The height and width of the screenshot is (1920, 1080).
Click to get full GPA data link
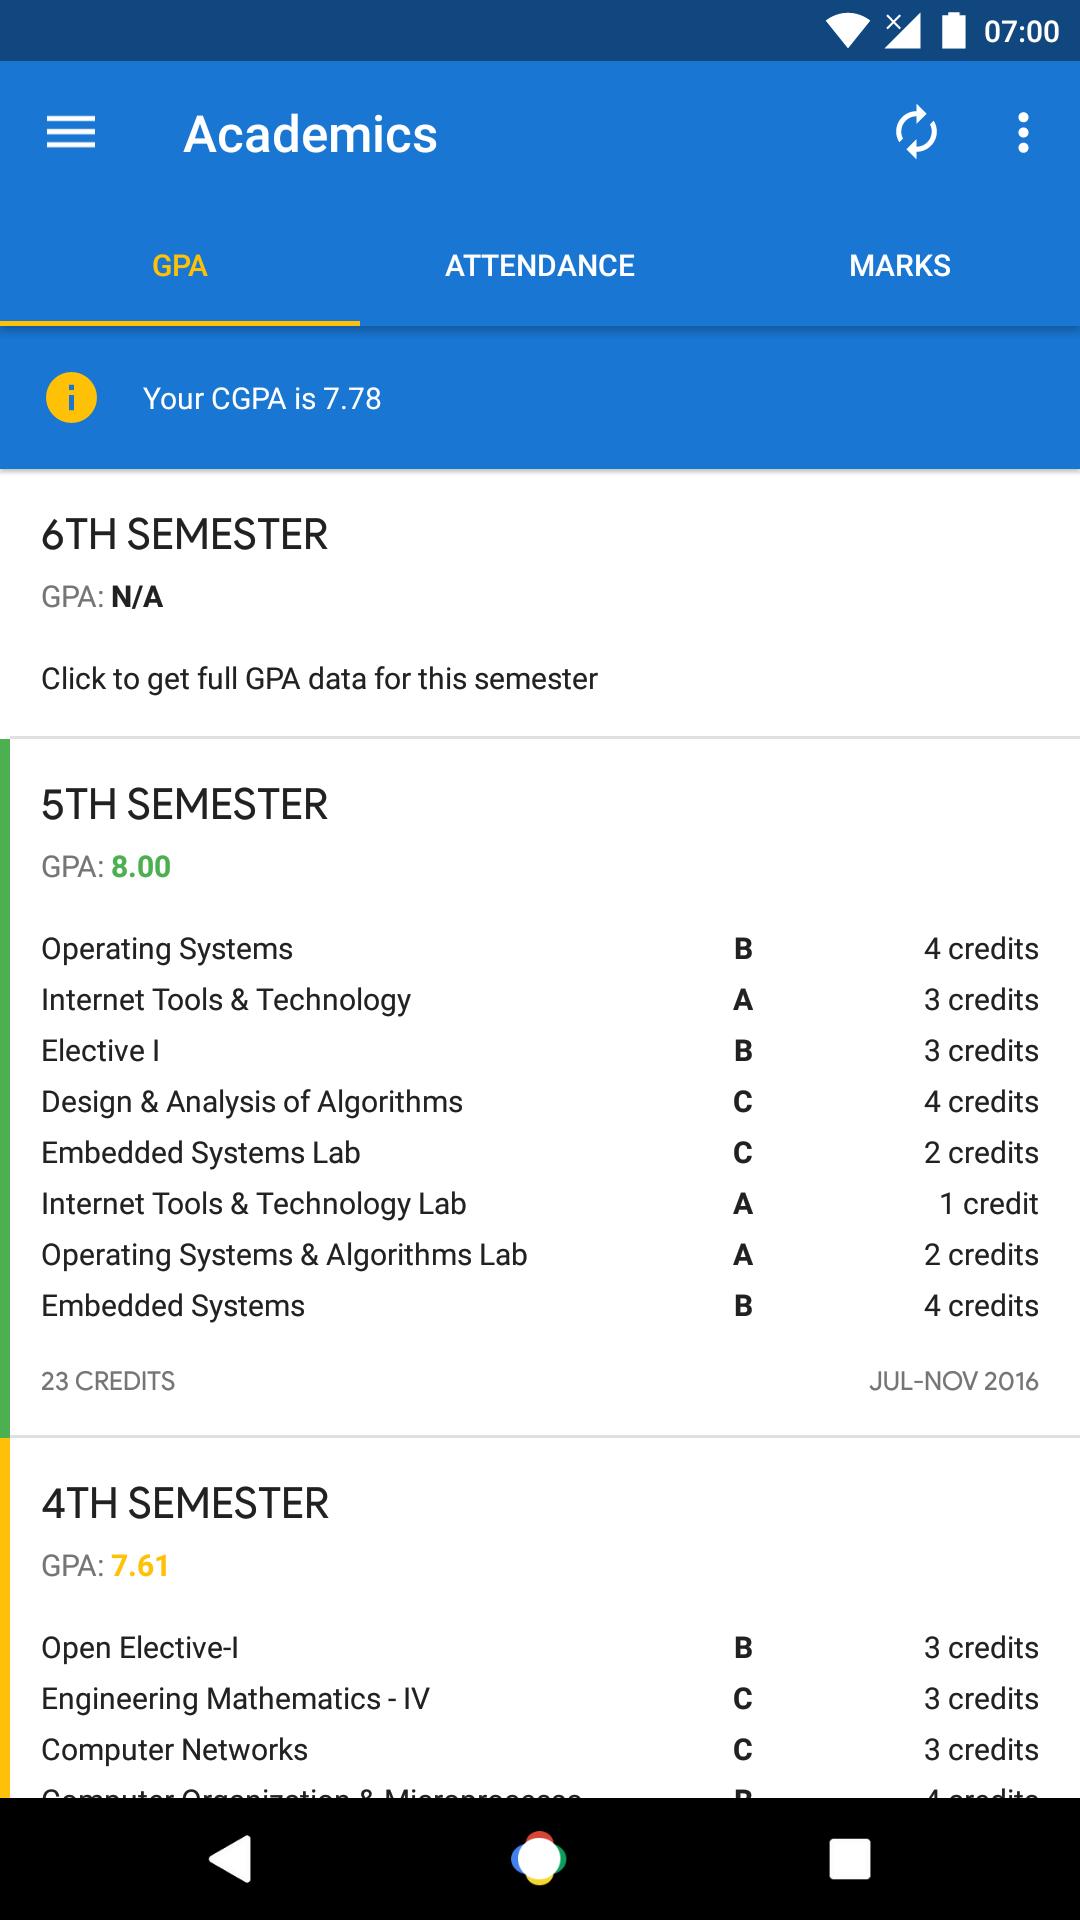tap(319, 679)
